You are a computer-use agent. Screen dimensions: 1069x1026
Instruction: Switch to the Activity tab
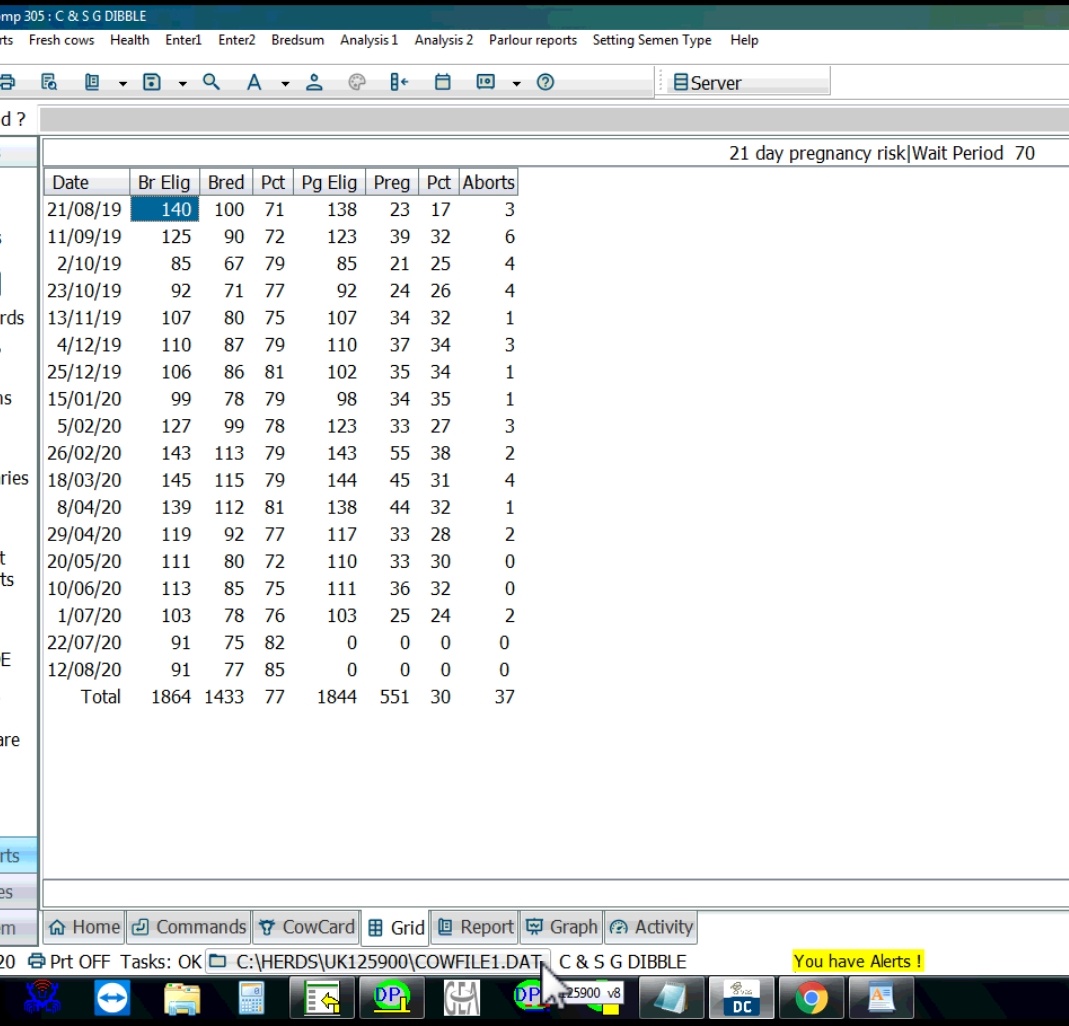[x=651, y=927]
